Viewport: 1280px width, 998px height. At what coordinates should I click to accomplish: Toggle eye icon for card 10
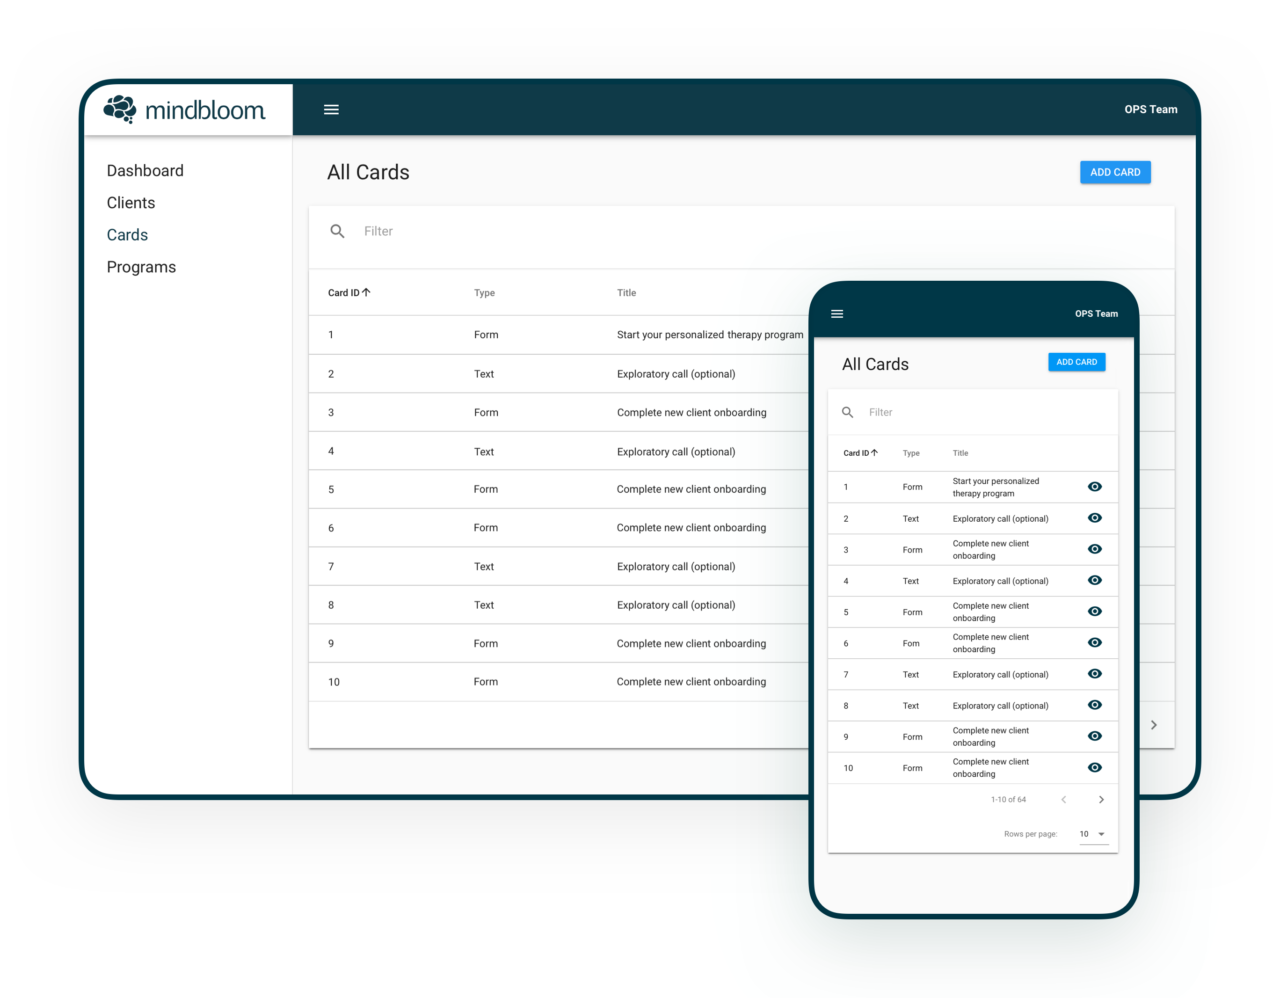click(1095, 768)
